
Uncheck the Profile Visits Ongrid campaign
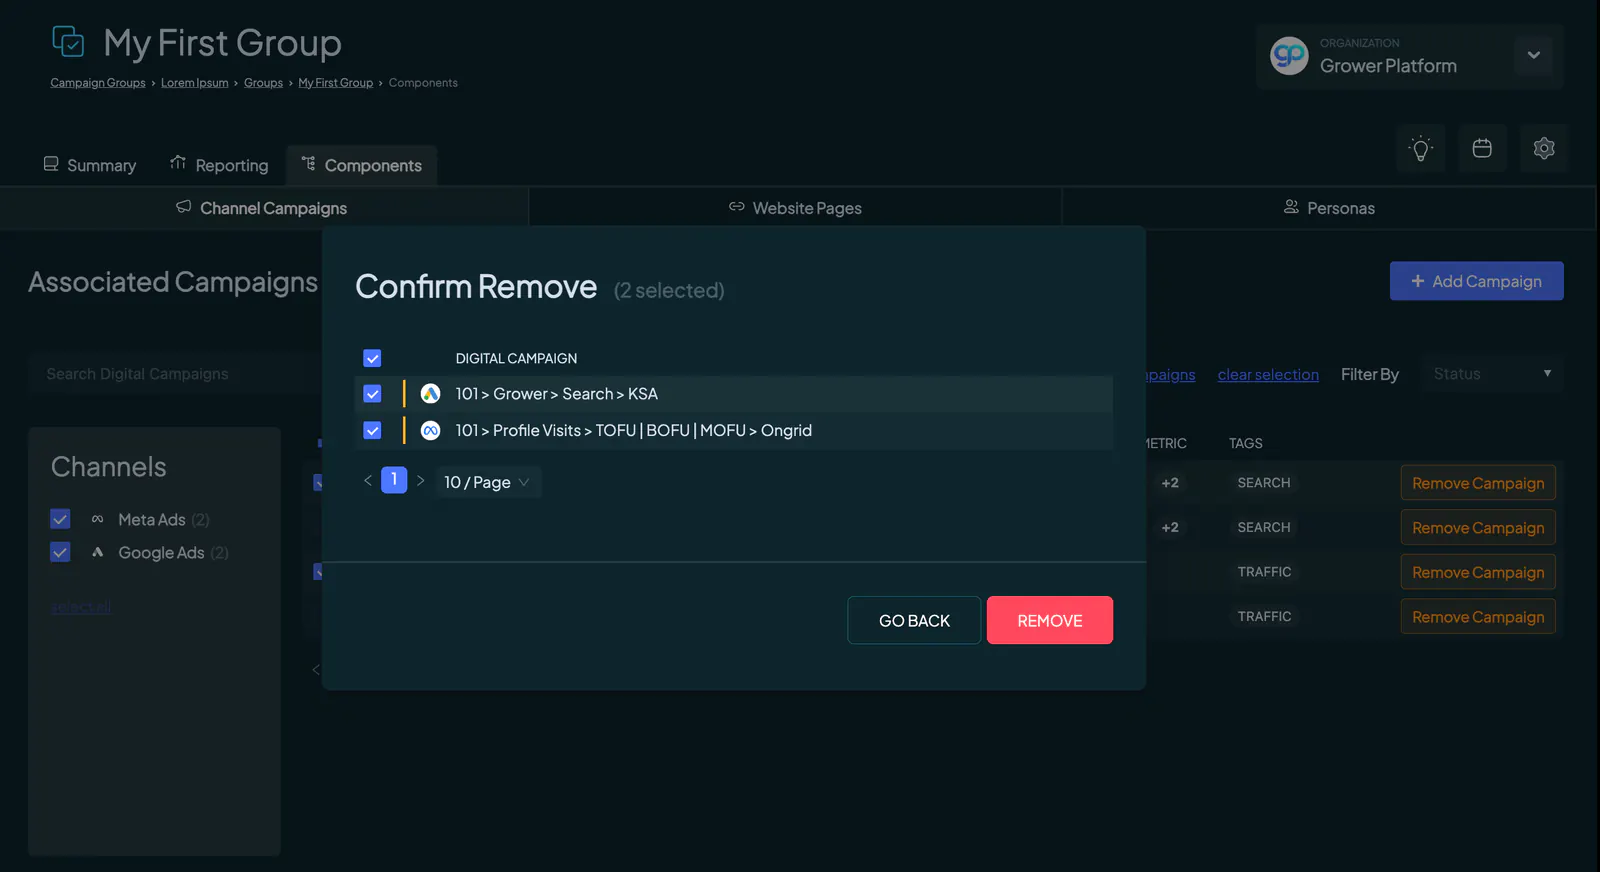372,431
